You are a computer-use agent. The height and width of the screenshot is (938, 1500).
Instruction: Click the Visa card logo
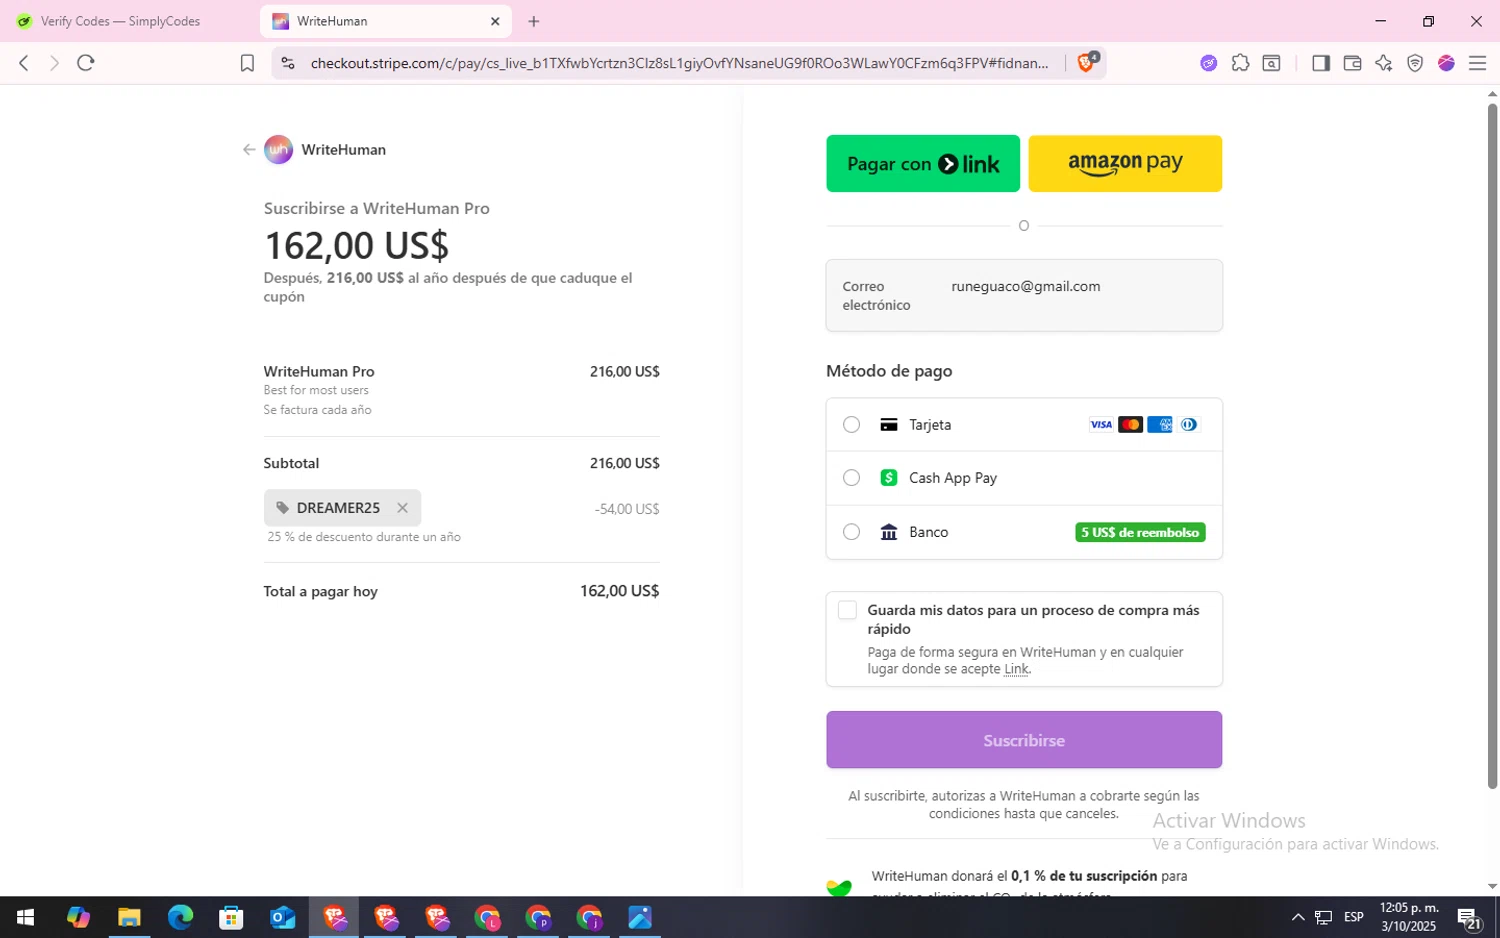[1101, 425]
